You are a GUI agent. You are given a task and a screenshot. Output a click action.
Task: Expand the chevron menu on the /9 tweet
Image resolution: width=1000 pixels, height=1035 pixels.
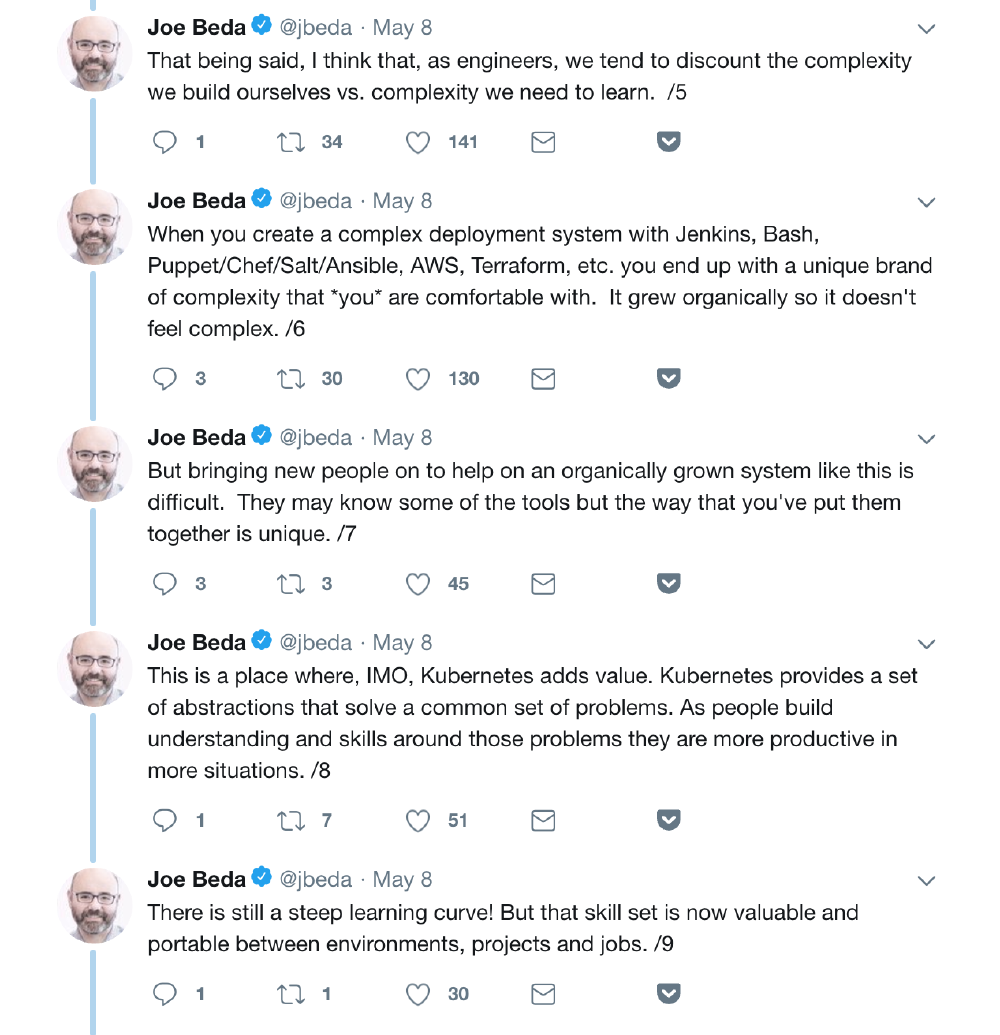point(926,881)
